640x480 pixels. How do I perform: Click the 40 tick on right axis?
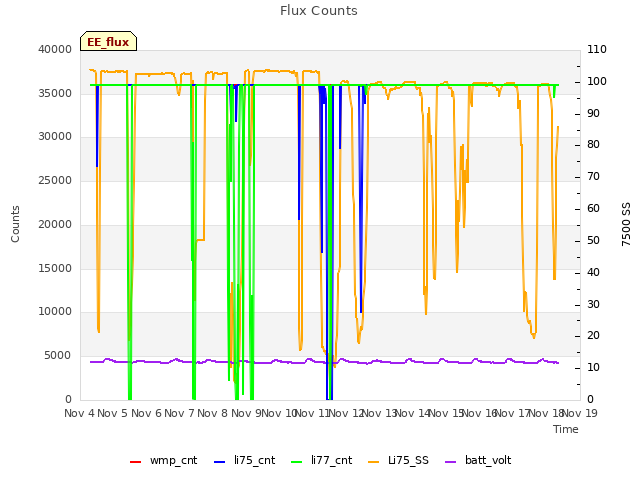click(x=593, y=272)
